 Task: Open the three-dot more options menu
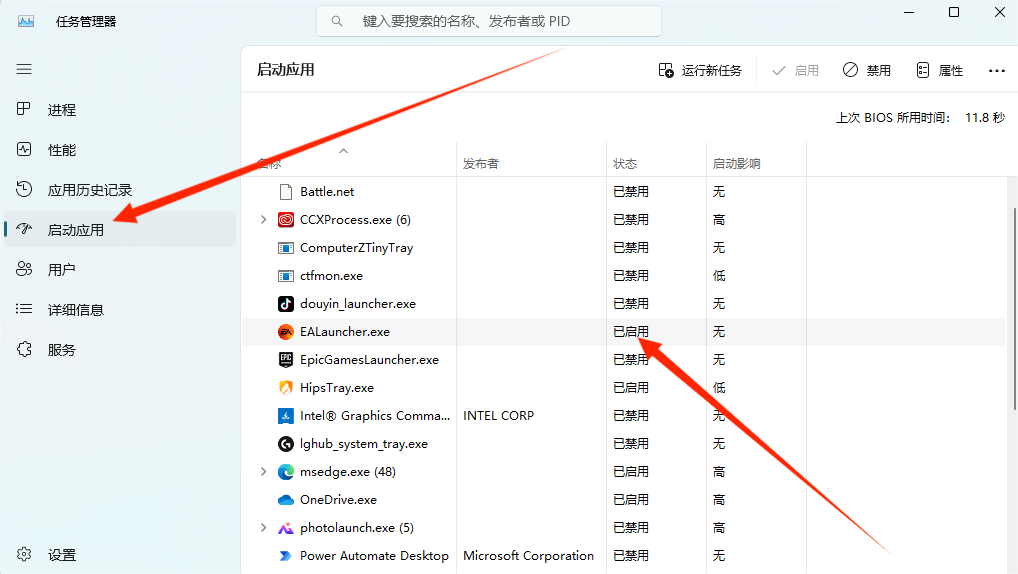coord(997,70)
